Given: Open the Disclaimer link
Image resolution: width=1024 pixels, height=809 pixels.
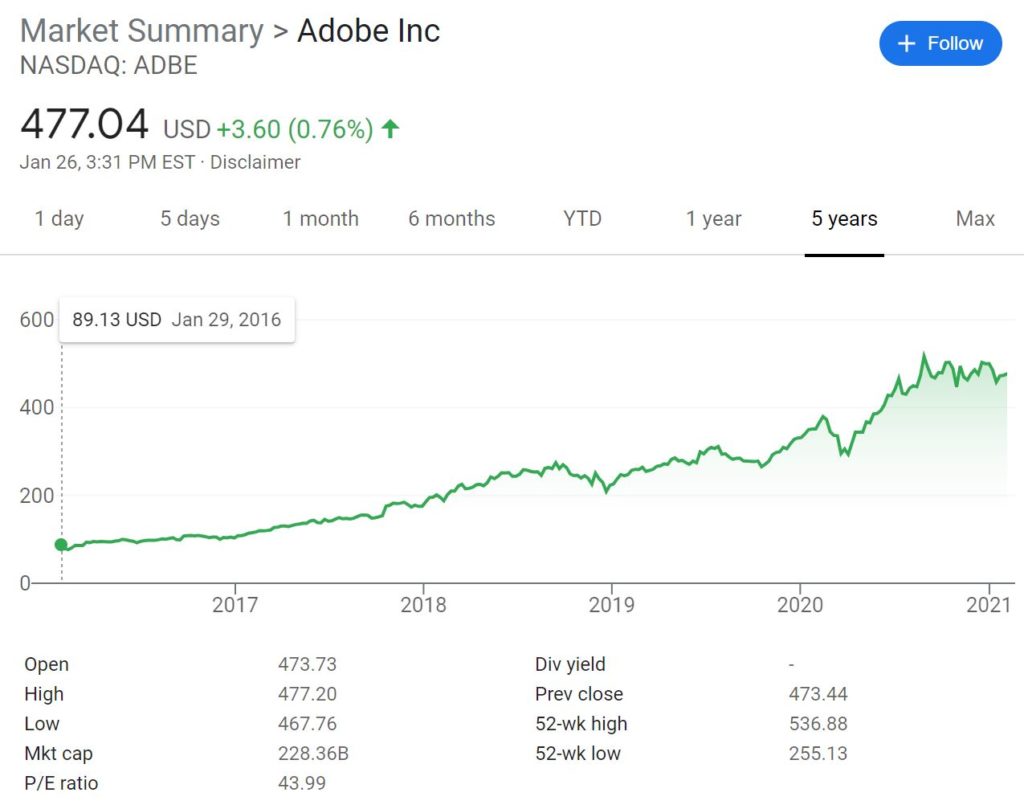Looking at the screenshot, I should pos(255,162).
